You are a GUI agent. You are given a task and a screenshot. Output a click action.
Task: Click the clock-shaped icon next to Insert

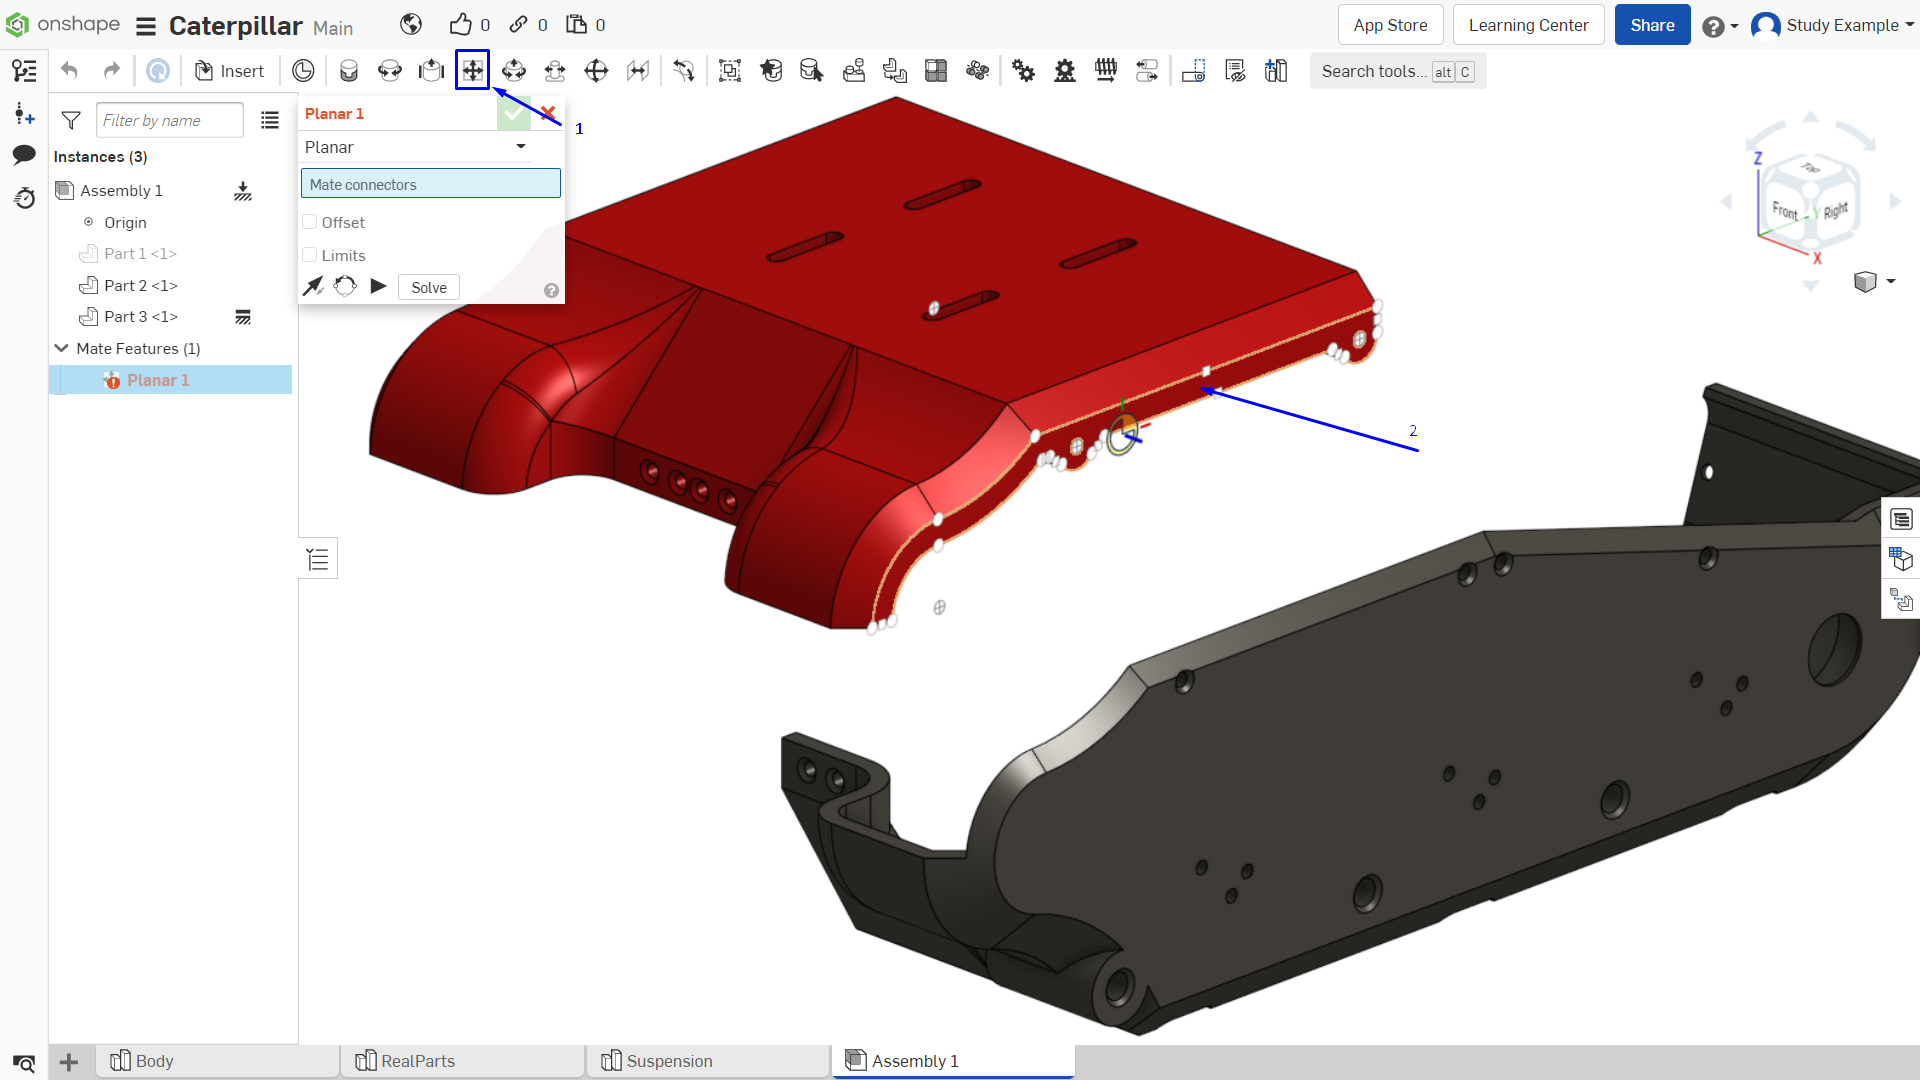pos(303,71)
